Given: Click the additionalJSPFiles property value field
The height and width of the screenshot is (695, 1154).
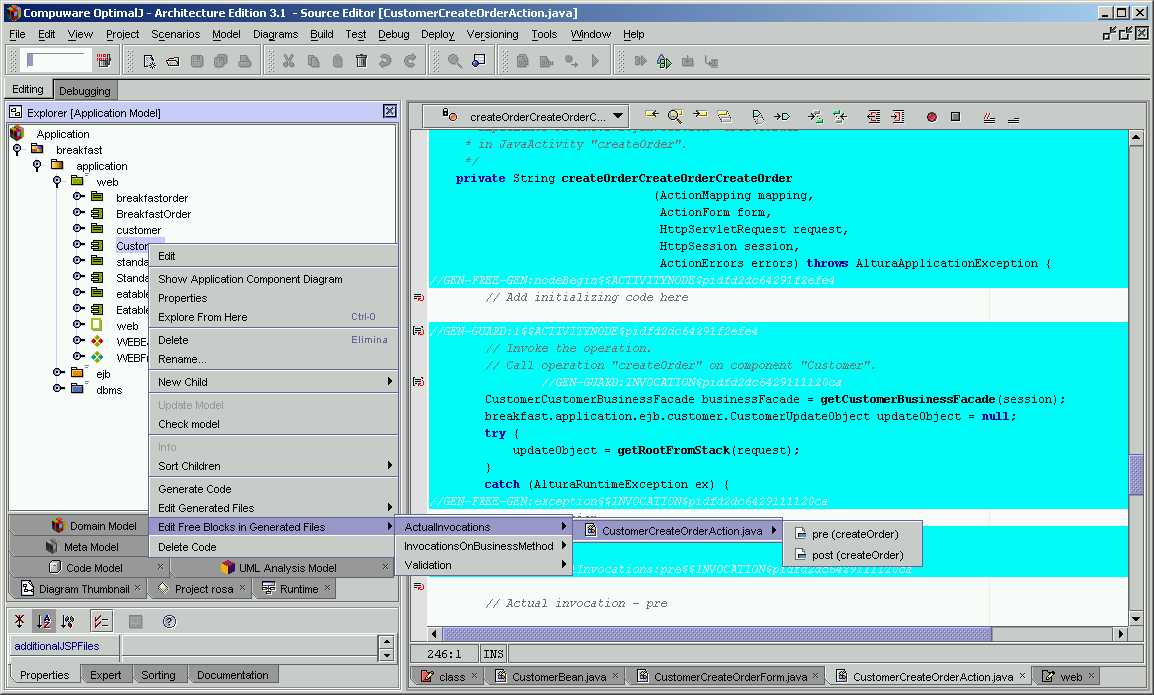Looking at the screenshot, I should 249,646.
